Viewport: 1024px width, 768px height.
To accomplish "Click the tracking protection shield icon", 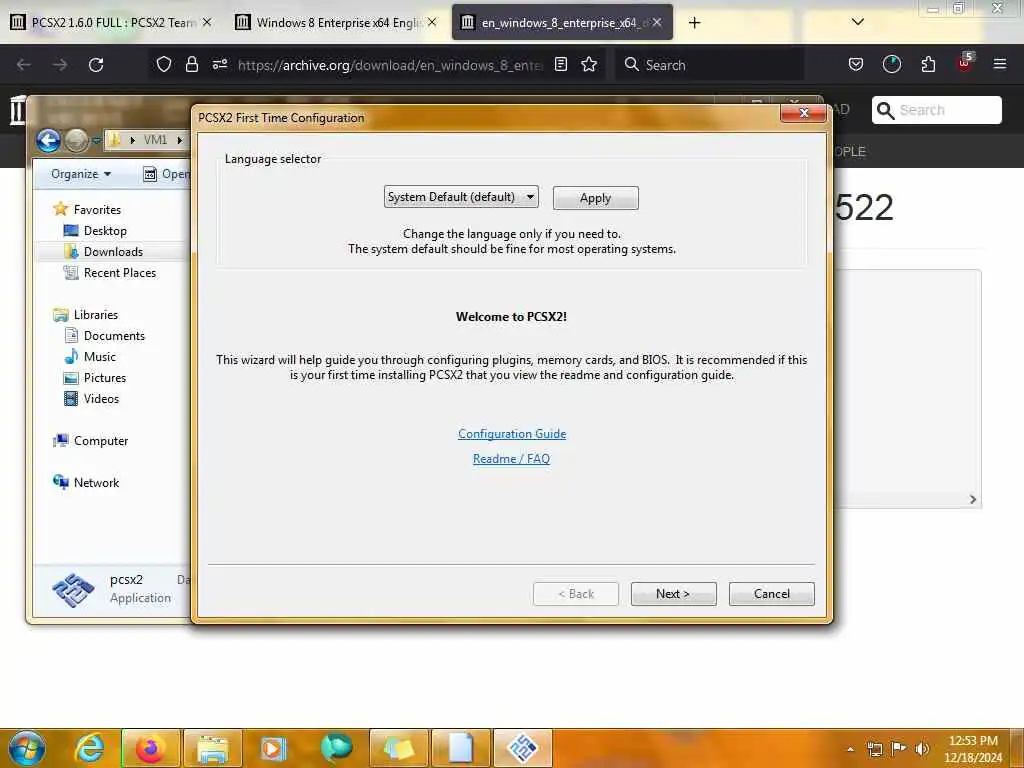I will (164, 65).
